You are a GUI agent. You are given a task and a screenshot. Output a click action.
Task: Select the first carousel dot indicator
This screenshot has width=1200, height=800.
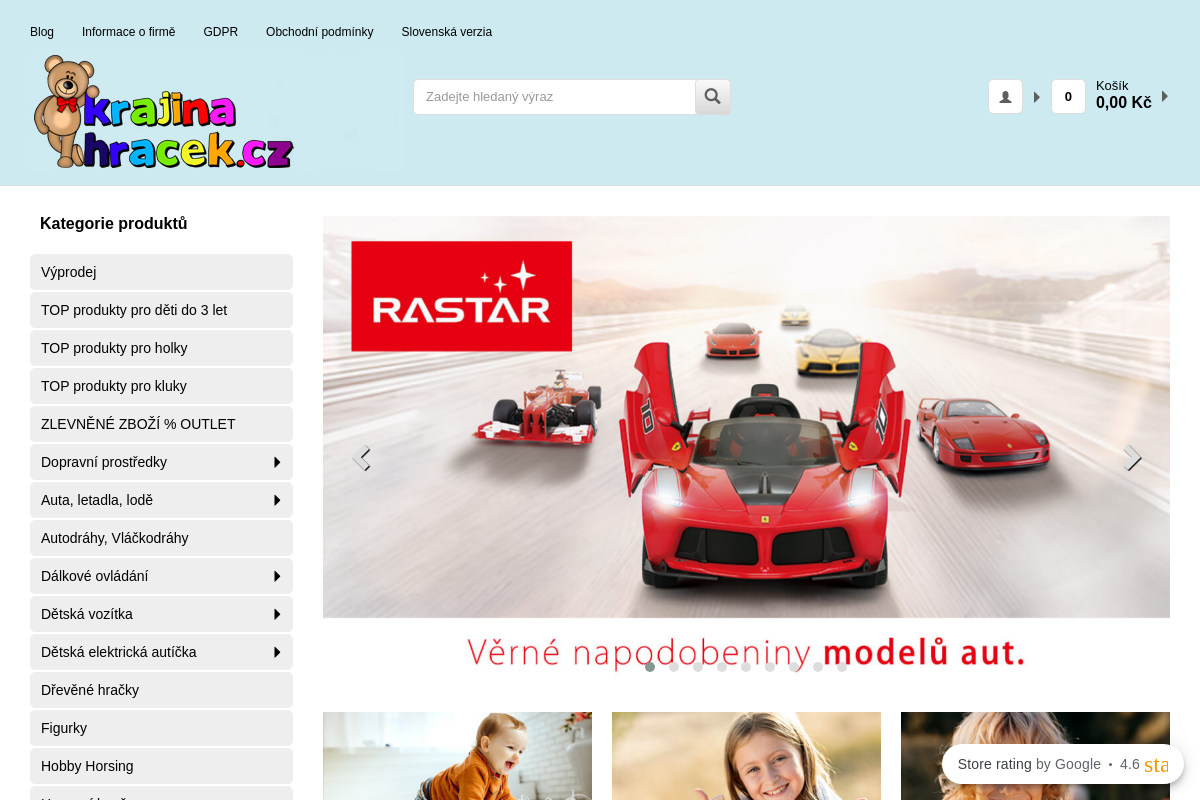pyautogui.click(x=650, y=667)
